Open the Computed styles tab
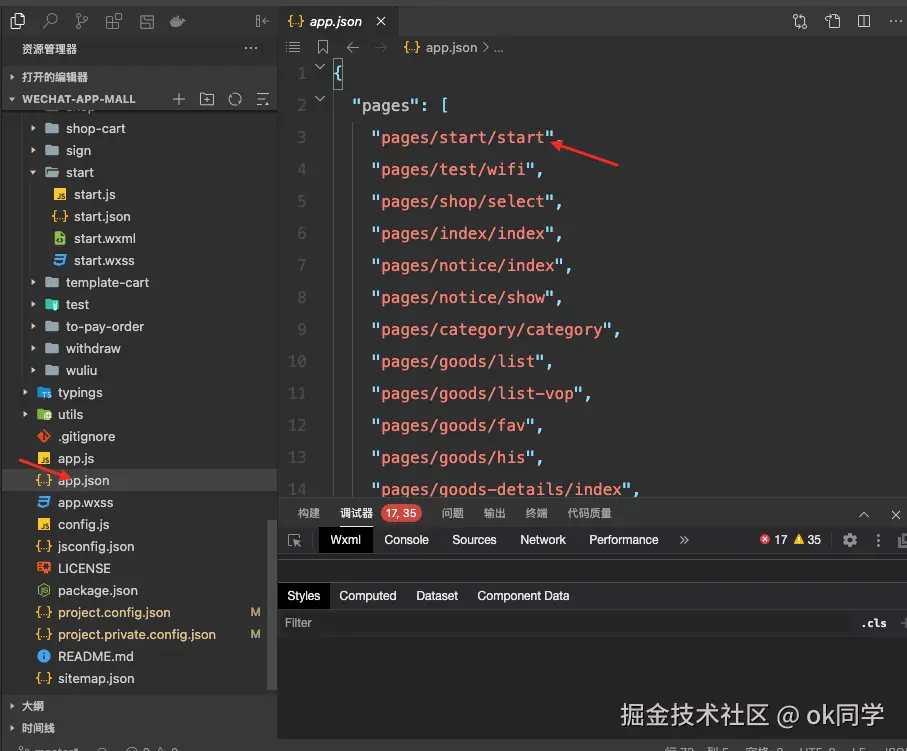Viewport: 907px width, 751px height. (x=368, y=596)
